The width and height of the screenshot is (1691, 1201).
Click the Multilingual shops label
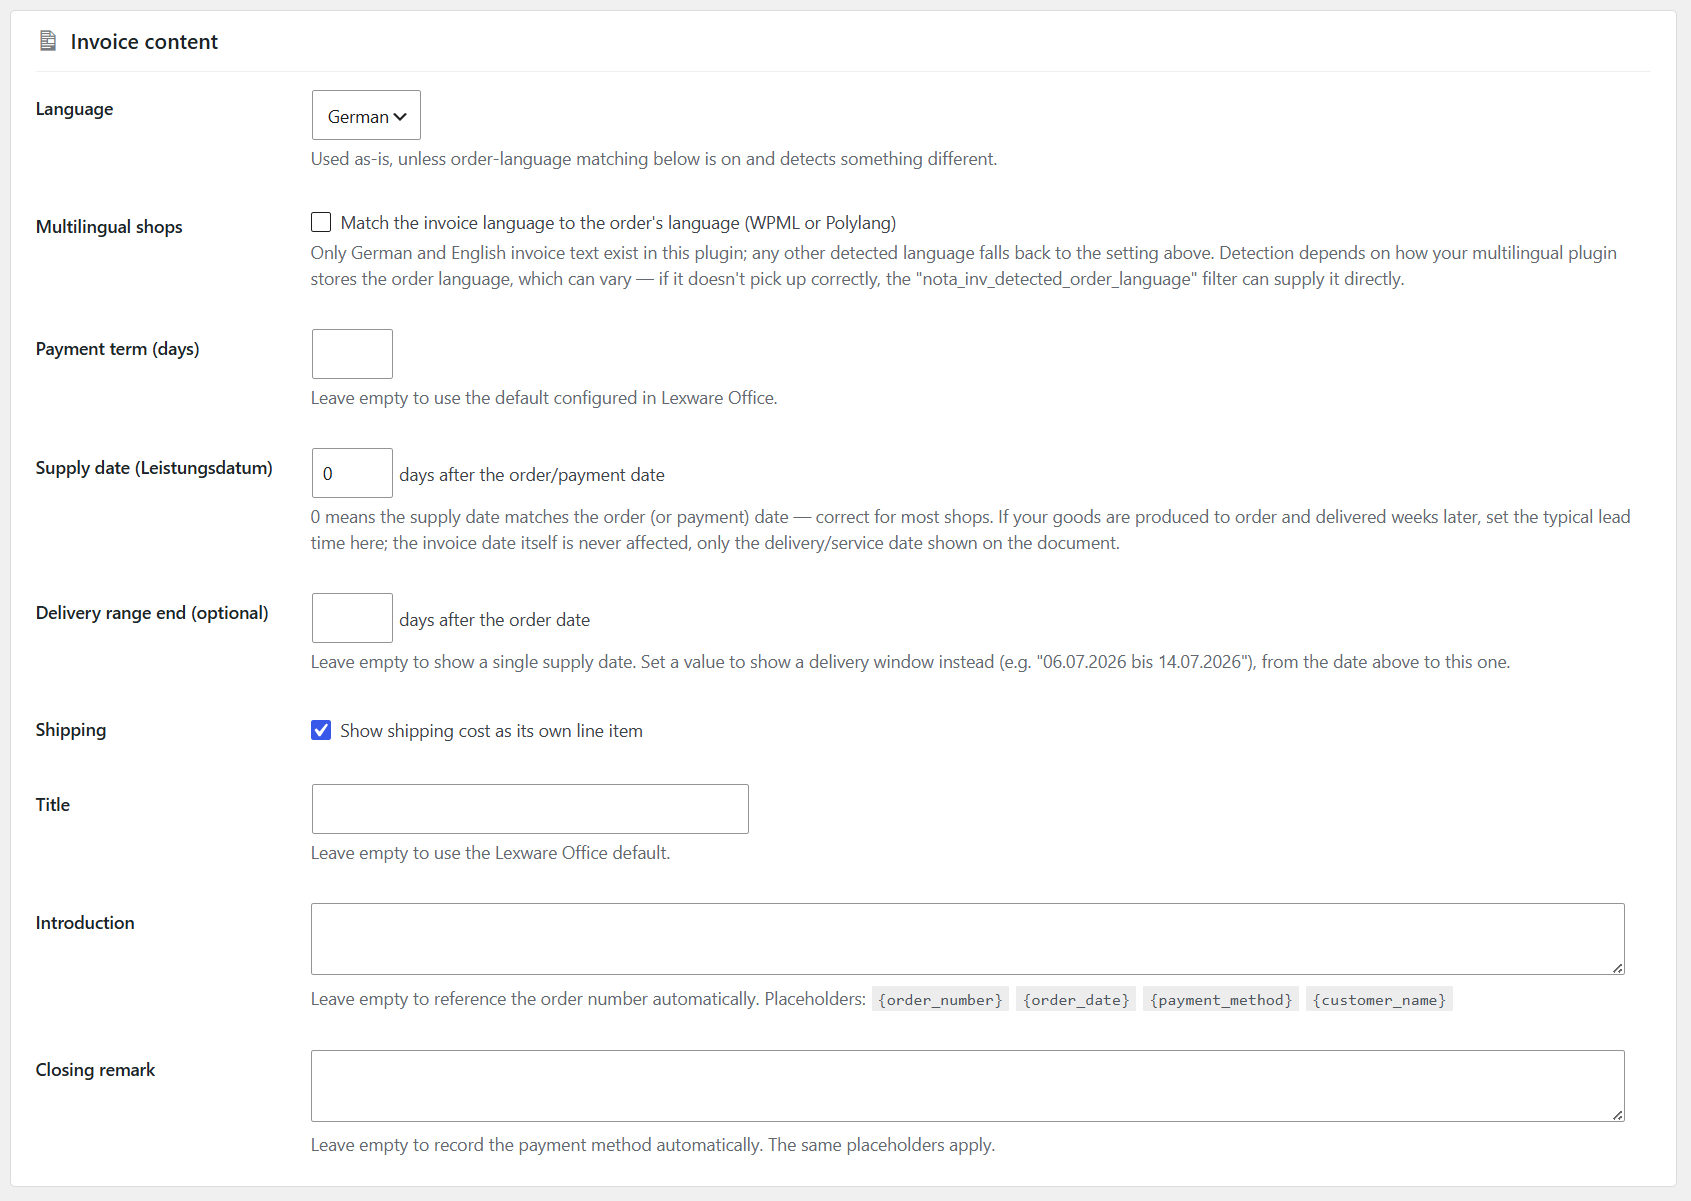tap(109, 227)
